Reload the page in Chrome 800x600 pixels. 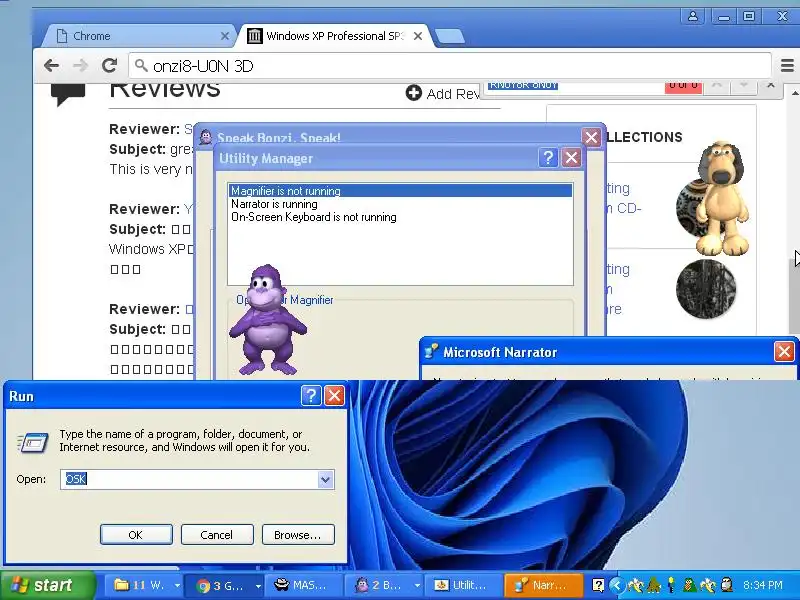click(x=109, y=66)
